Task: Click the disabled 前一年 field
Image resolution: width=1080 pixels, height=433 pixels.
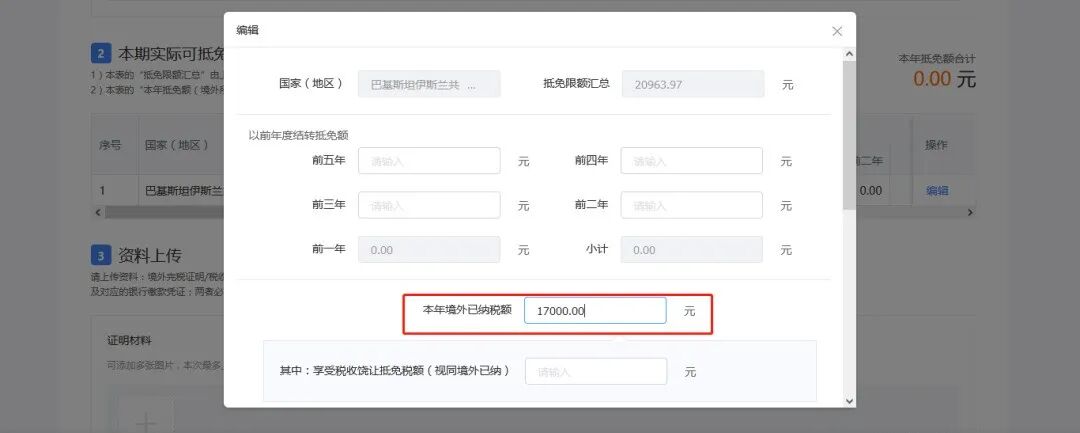Action: tap(429, 249)
